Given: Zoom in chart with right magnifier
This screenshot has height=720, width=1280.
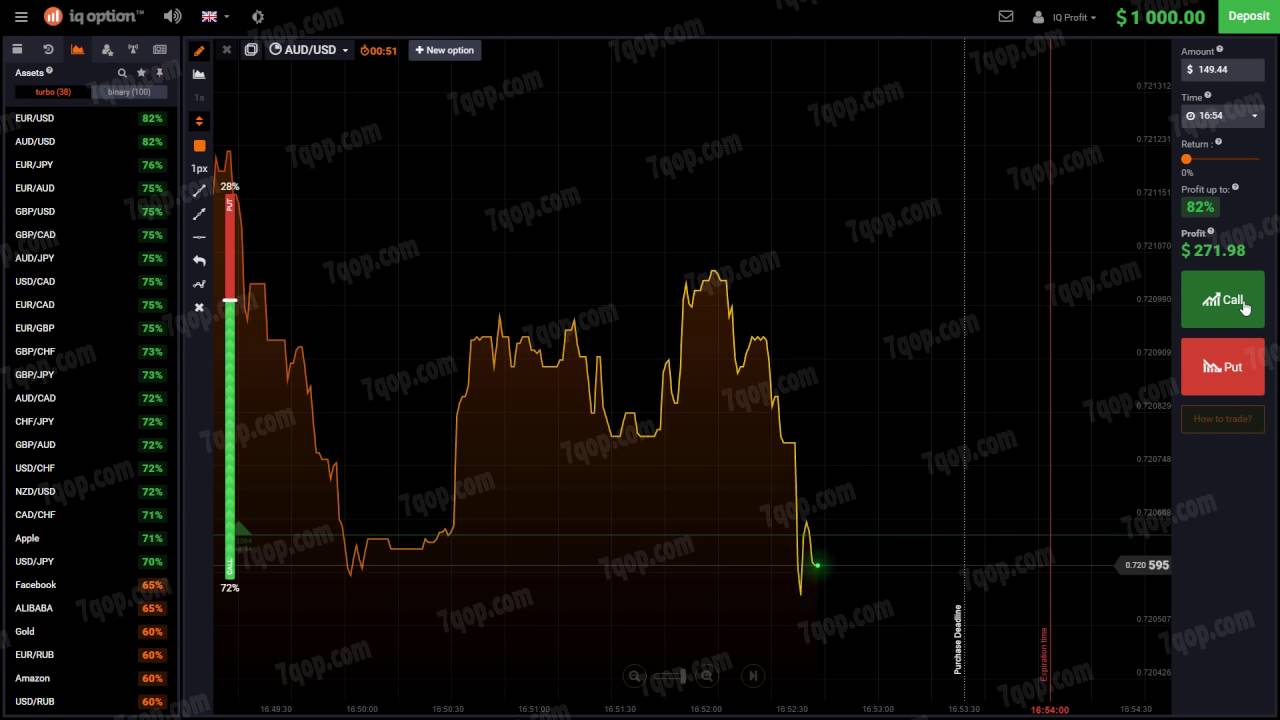Looking at the screenshot, I should [x=707, y=676].
